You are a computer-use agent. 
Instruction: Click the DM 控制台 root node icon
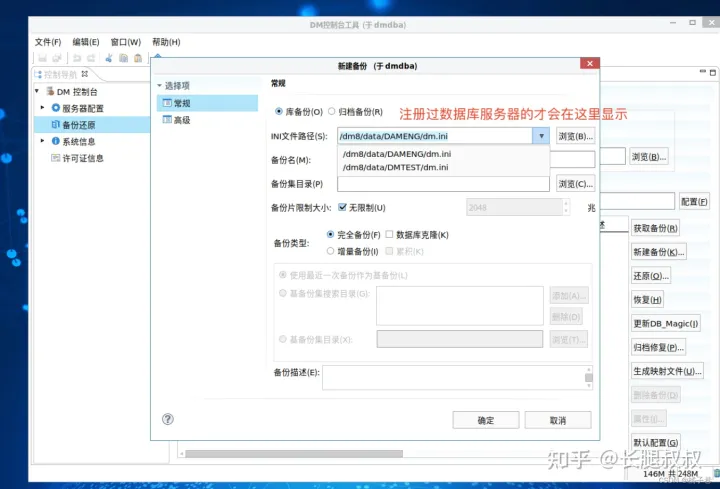coord(50,91)
